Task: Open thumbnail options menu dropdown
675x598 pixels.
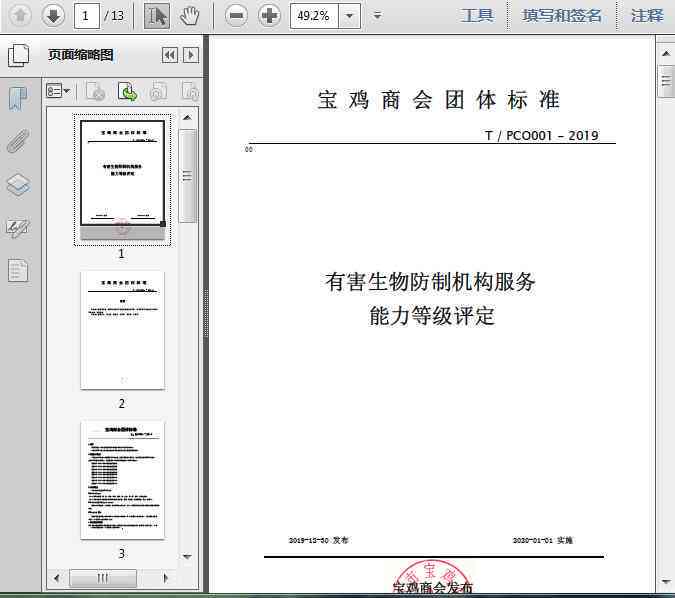Action: point(58,91)
